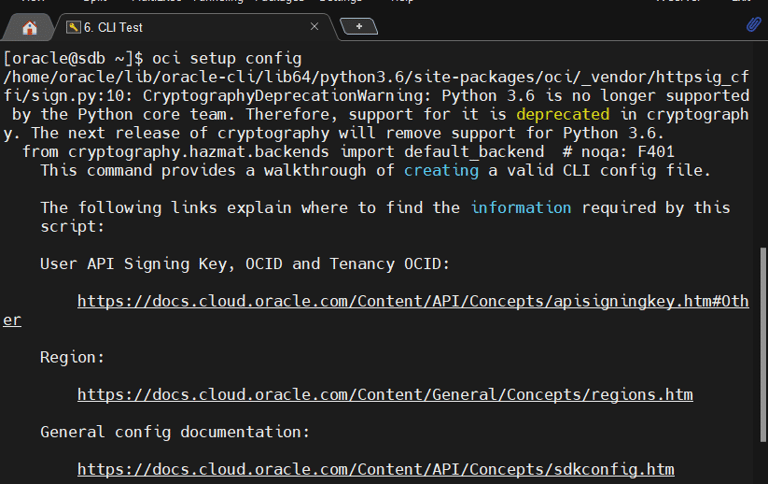Click the 'Region:' label
This screenshot has height=484, width=768.
pyautogui.click(x=72, y=357)
